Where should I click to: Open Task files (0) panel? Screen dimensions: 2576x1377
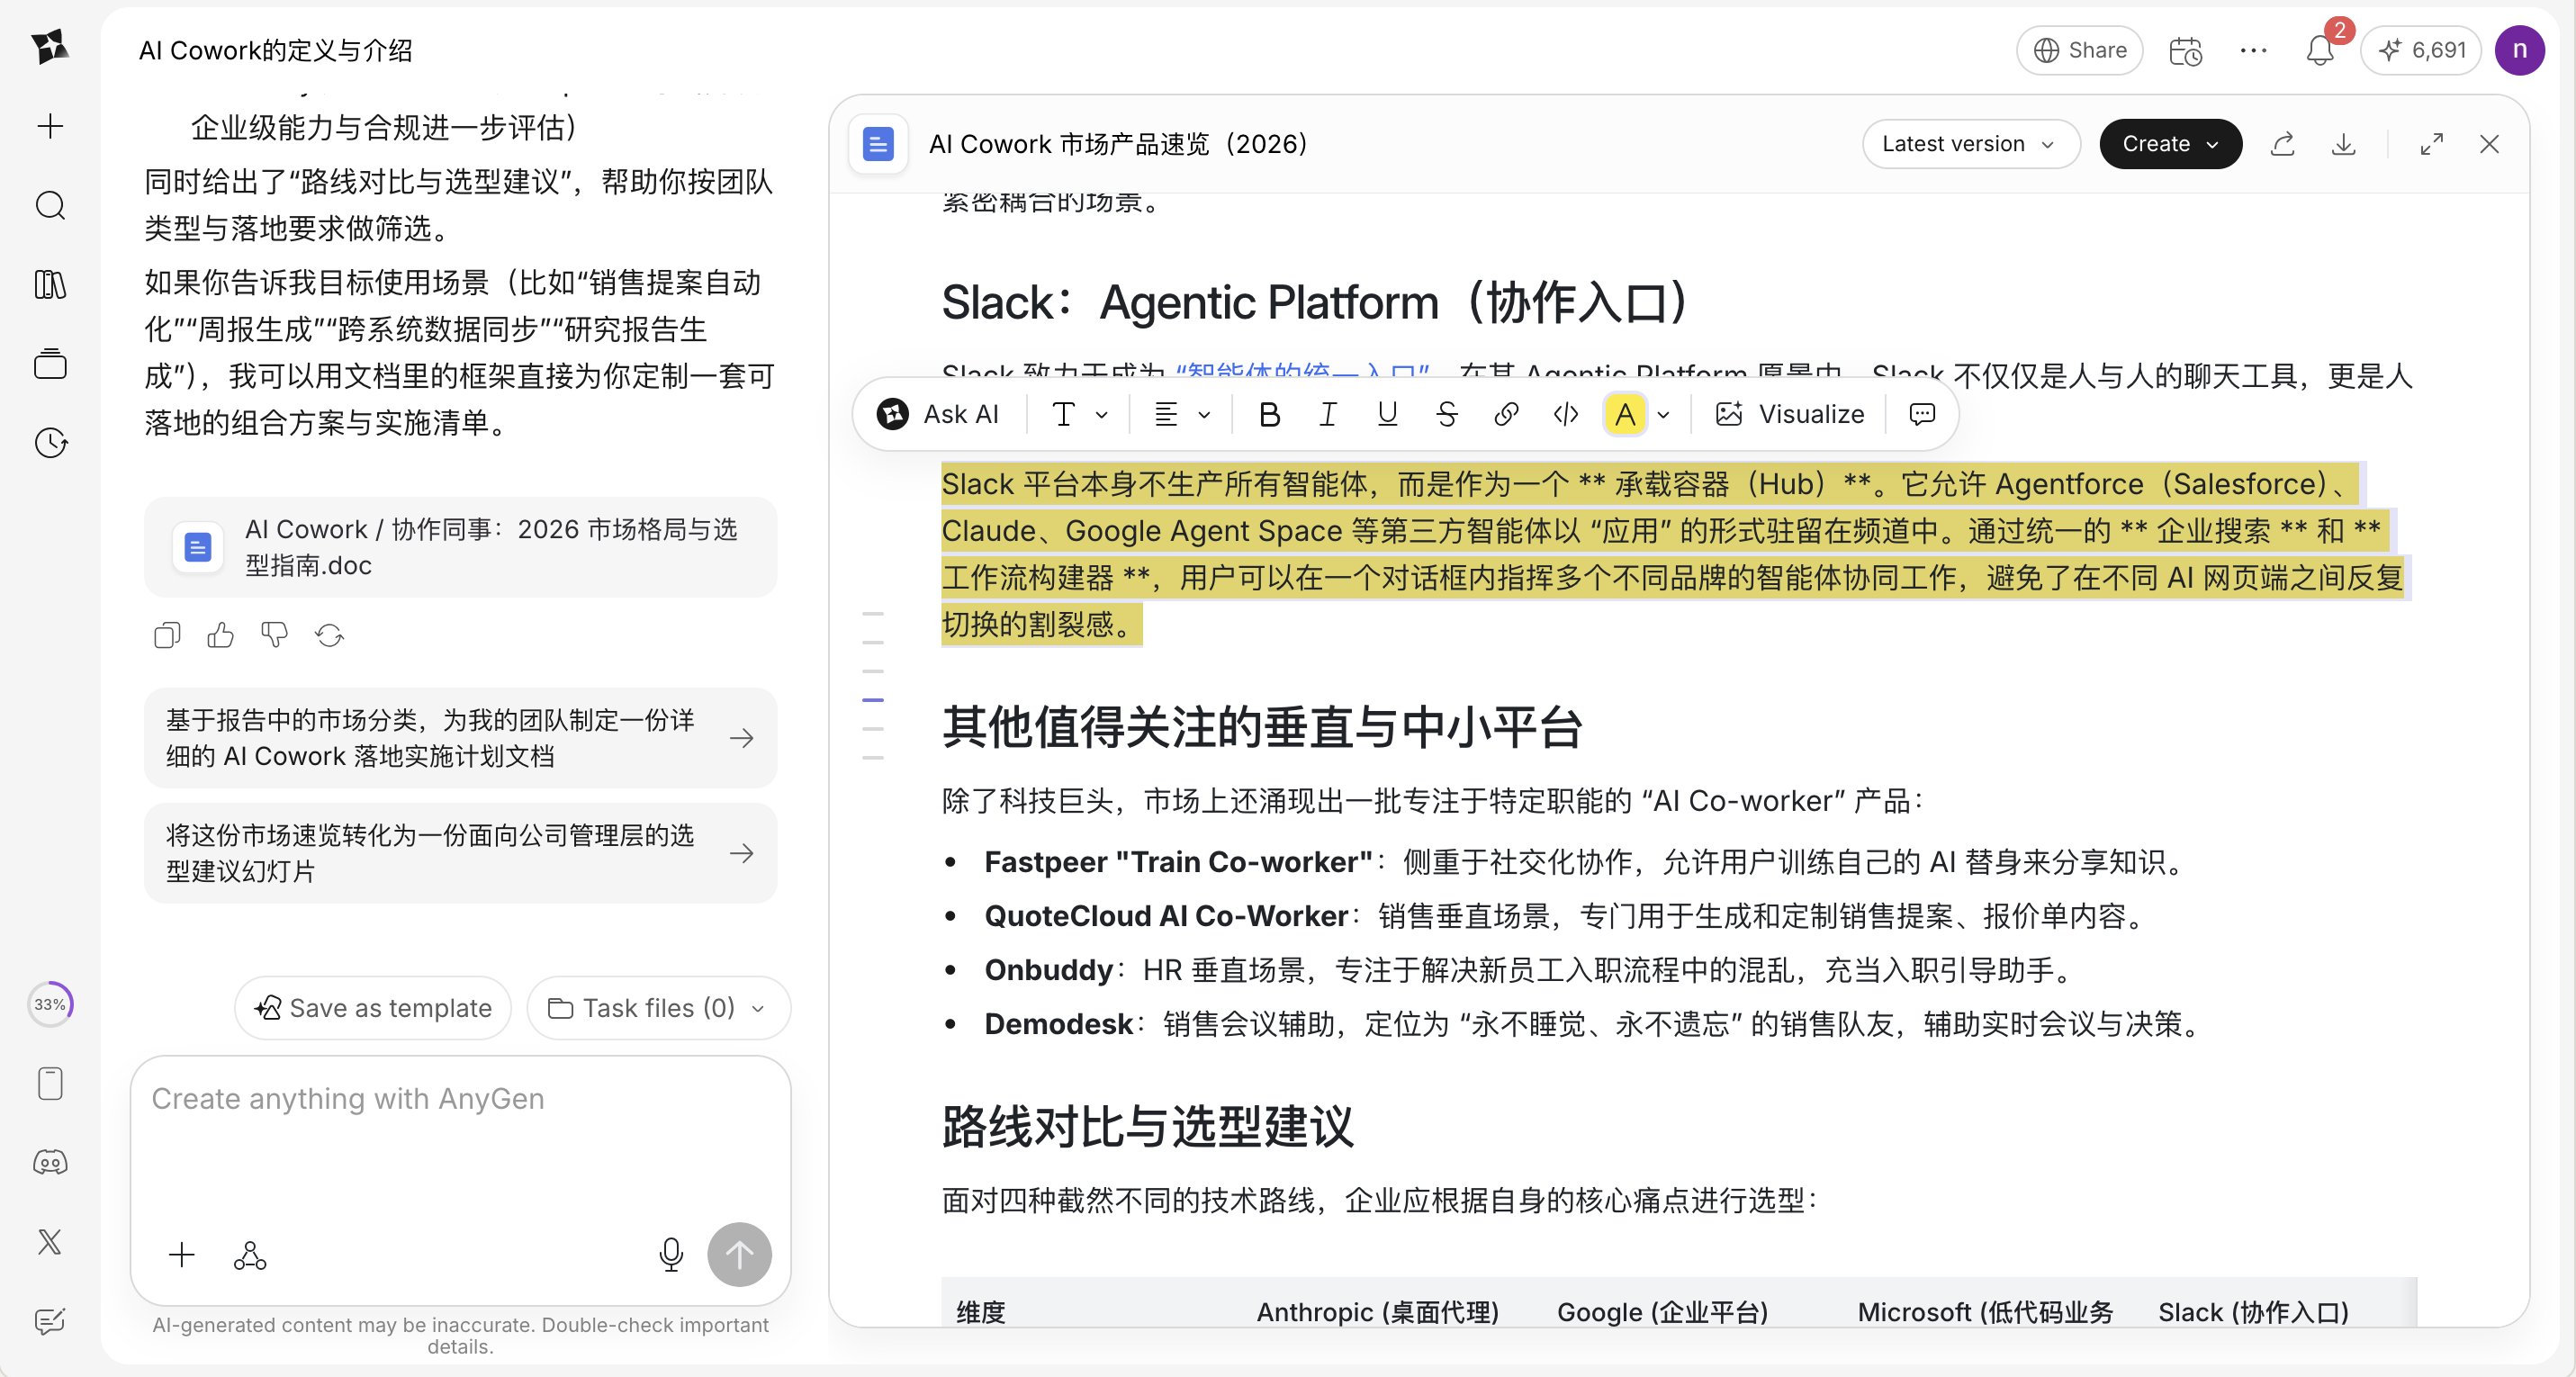(x=656, y=1008)
